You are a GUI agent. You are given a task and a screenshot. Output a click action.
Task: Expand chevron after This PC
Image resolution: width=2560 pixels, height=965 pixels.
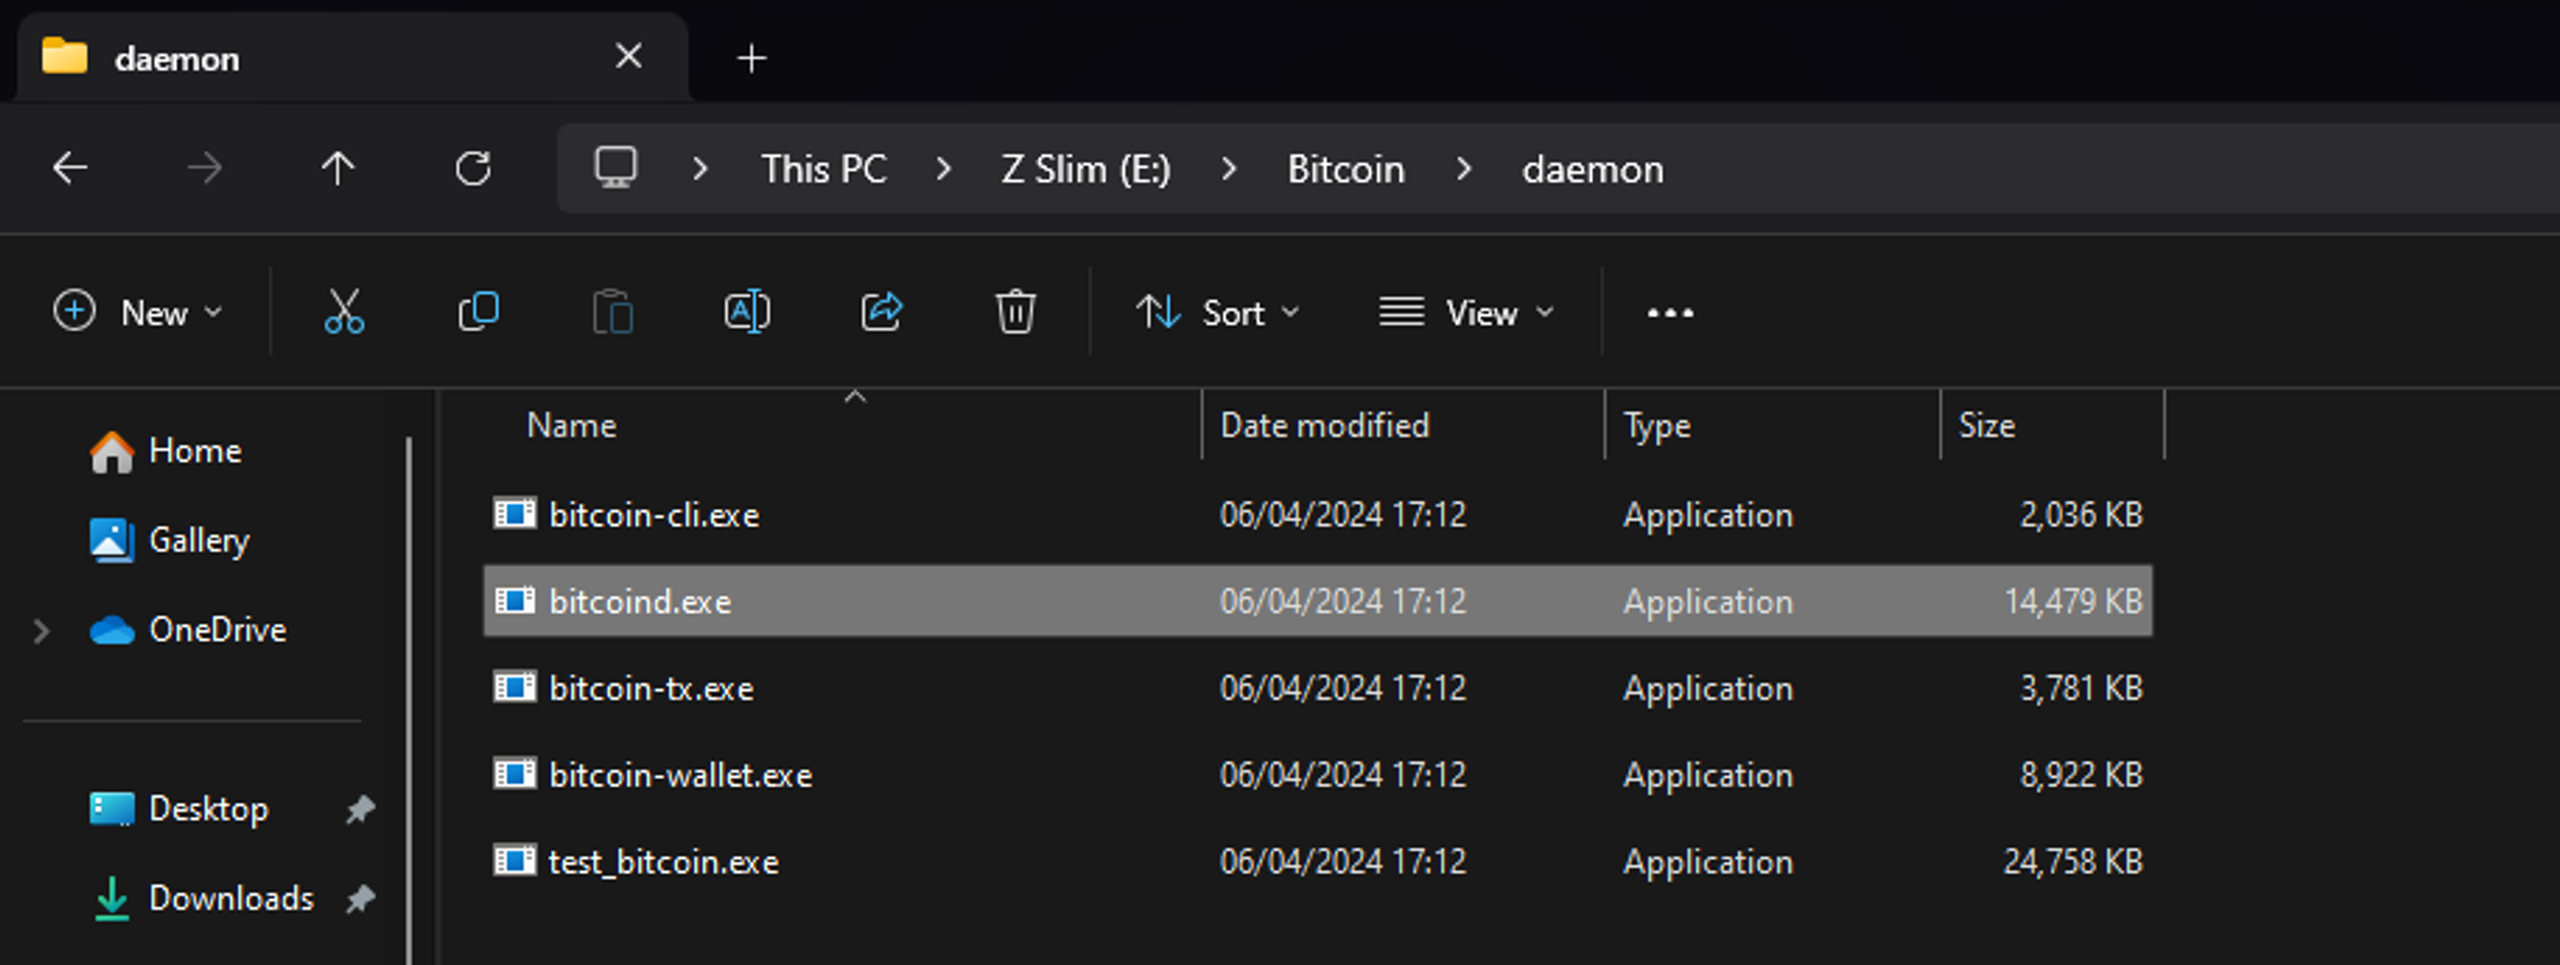tap(943, 169)
